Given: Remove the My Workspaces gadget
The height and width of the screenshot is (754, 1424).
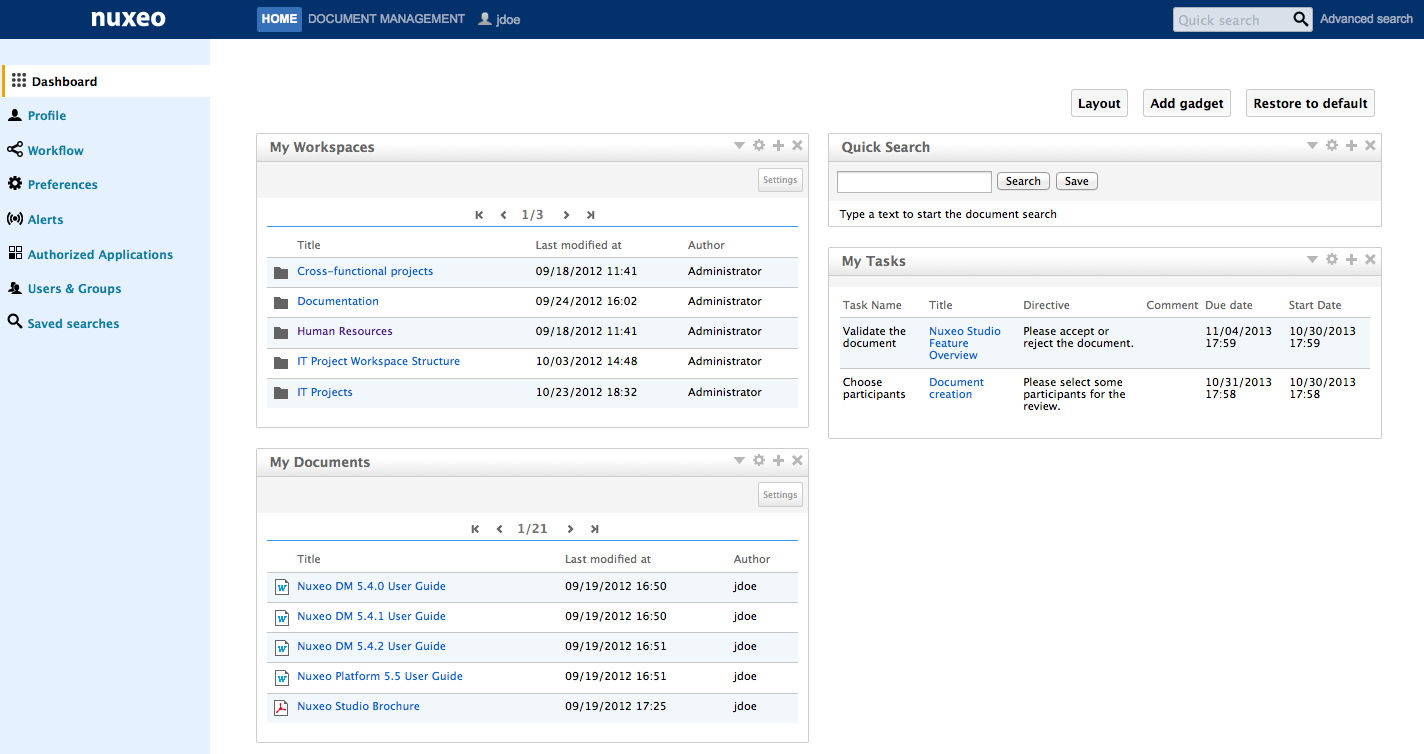Looking at the screenshot, I should click(x=797, y=146).
